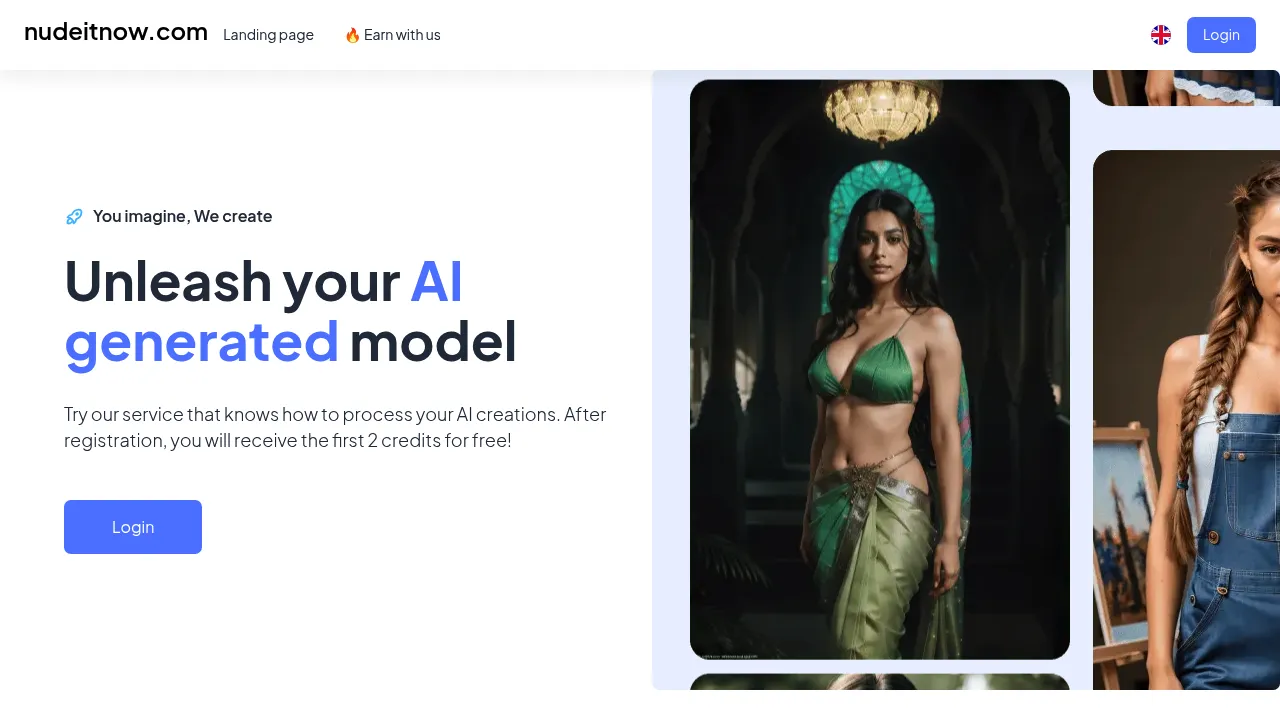Click the easel painting in right image
The height and width of the screenshot is (720, 1280).
click(x=1120, y=530)
